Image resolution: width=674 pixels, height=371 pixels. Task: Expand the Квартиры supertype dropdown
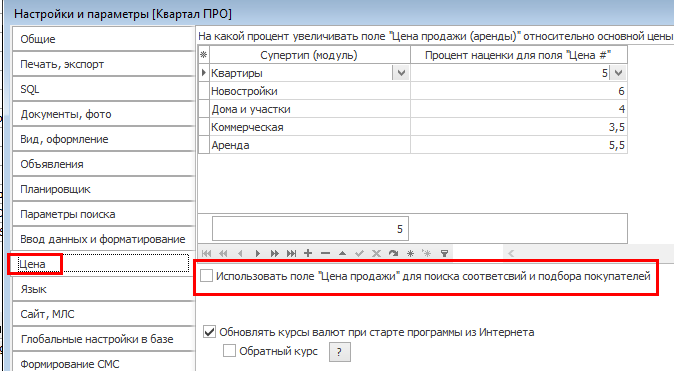pyautogui.click(x=401, y=73)
